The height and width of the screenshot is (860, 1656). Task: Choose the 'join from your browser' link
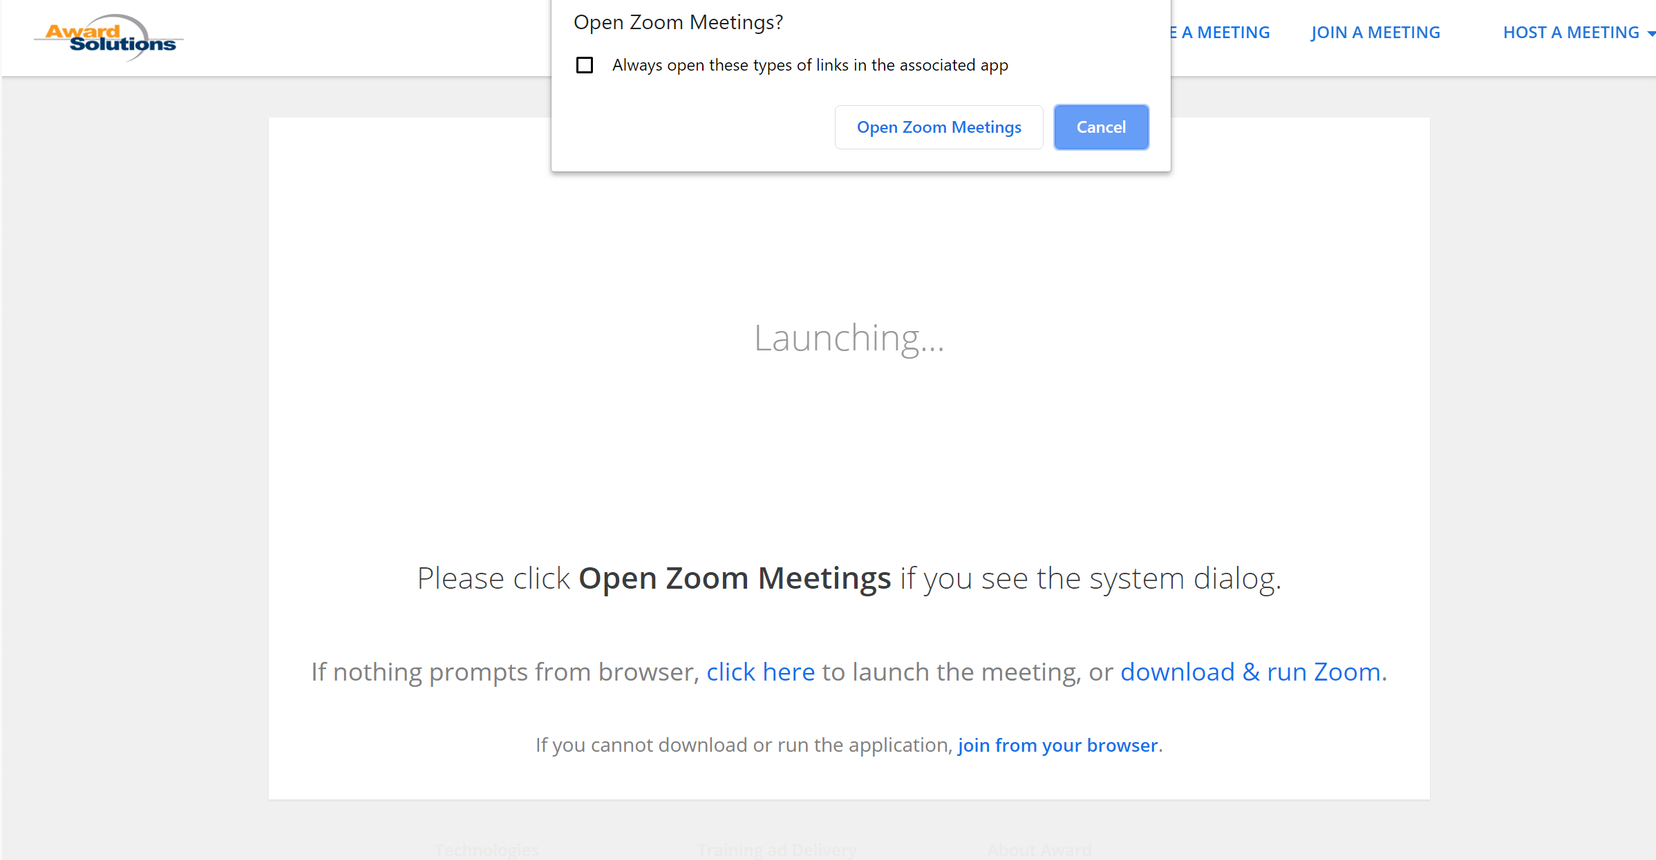click(x=1058, y=745)
